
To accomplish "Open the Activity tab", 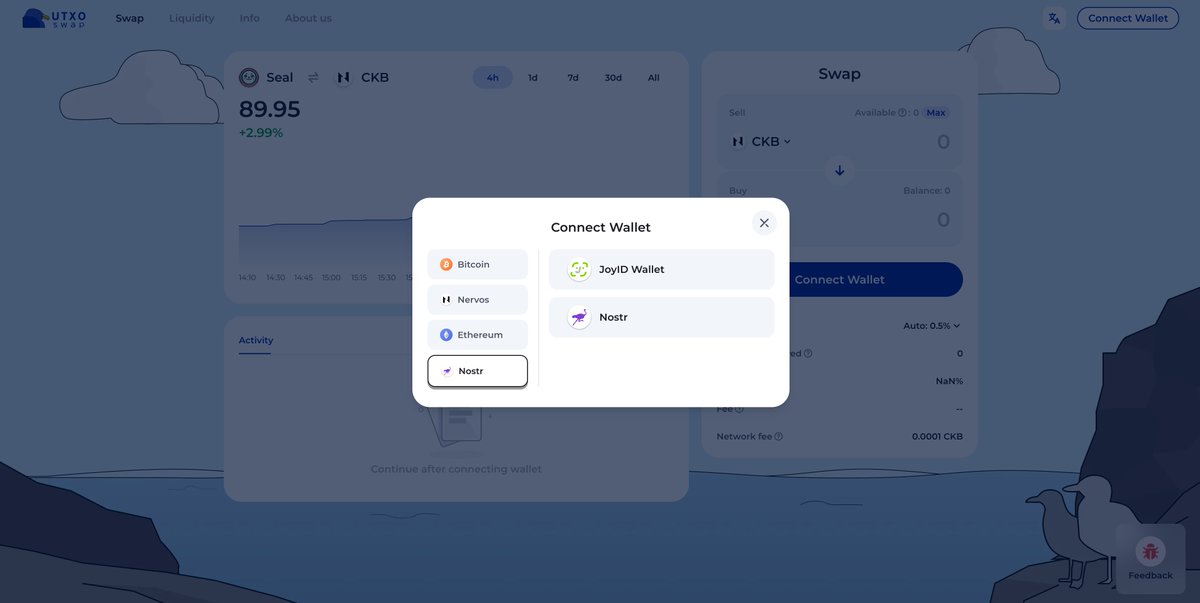I will pos(256,340).
